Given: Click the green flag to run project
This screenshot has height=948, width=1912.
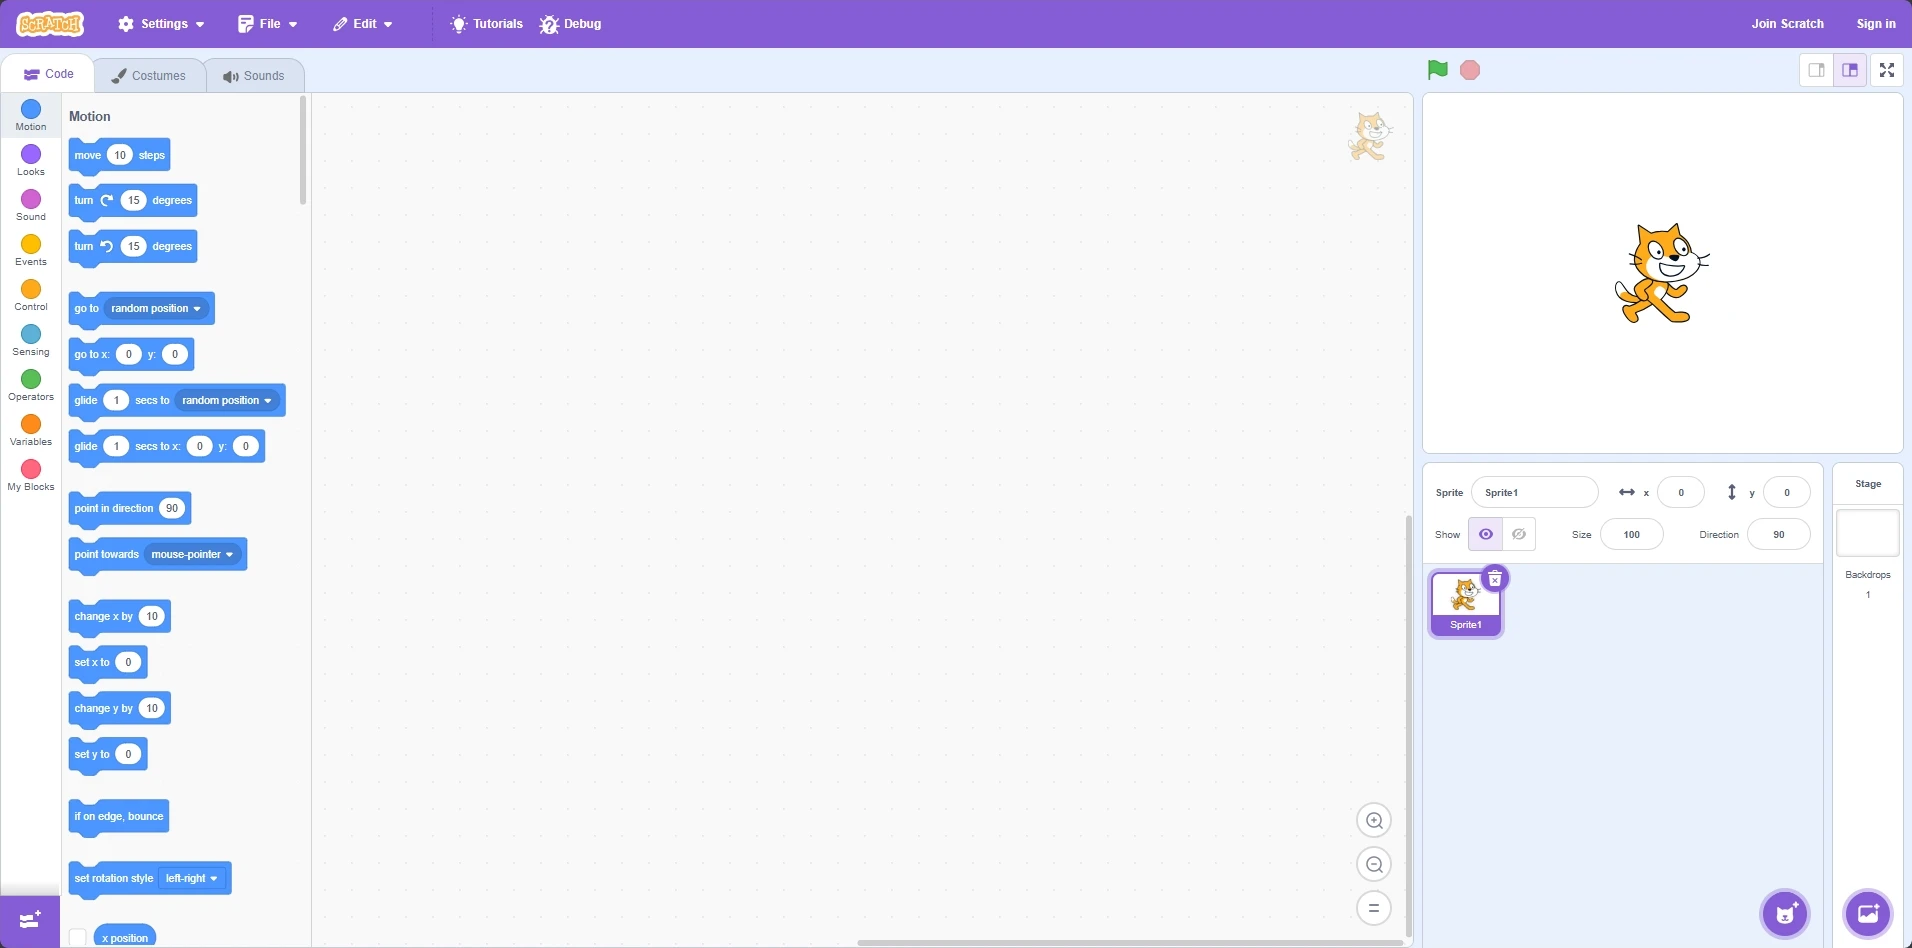Looking at the screenshot, I should click(x=1435, y=70).
